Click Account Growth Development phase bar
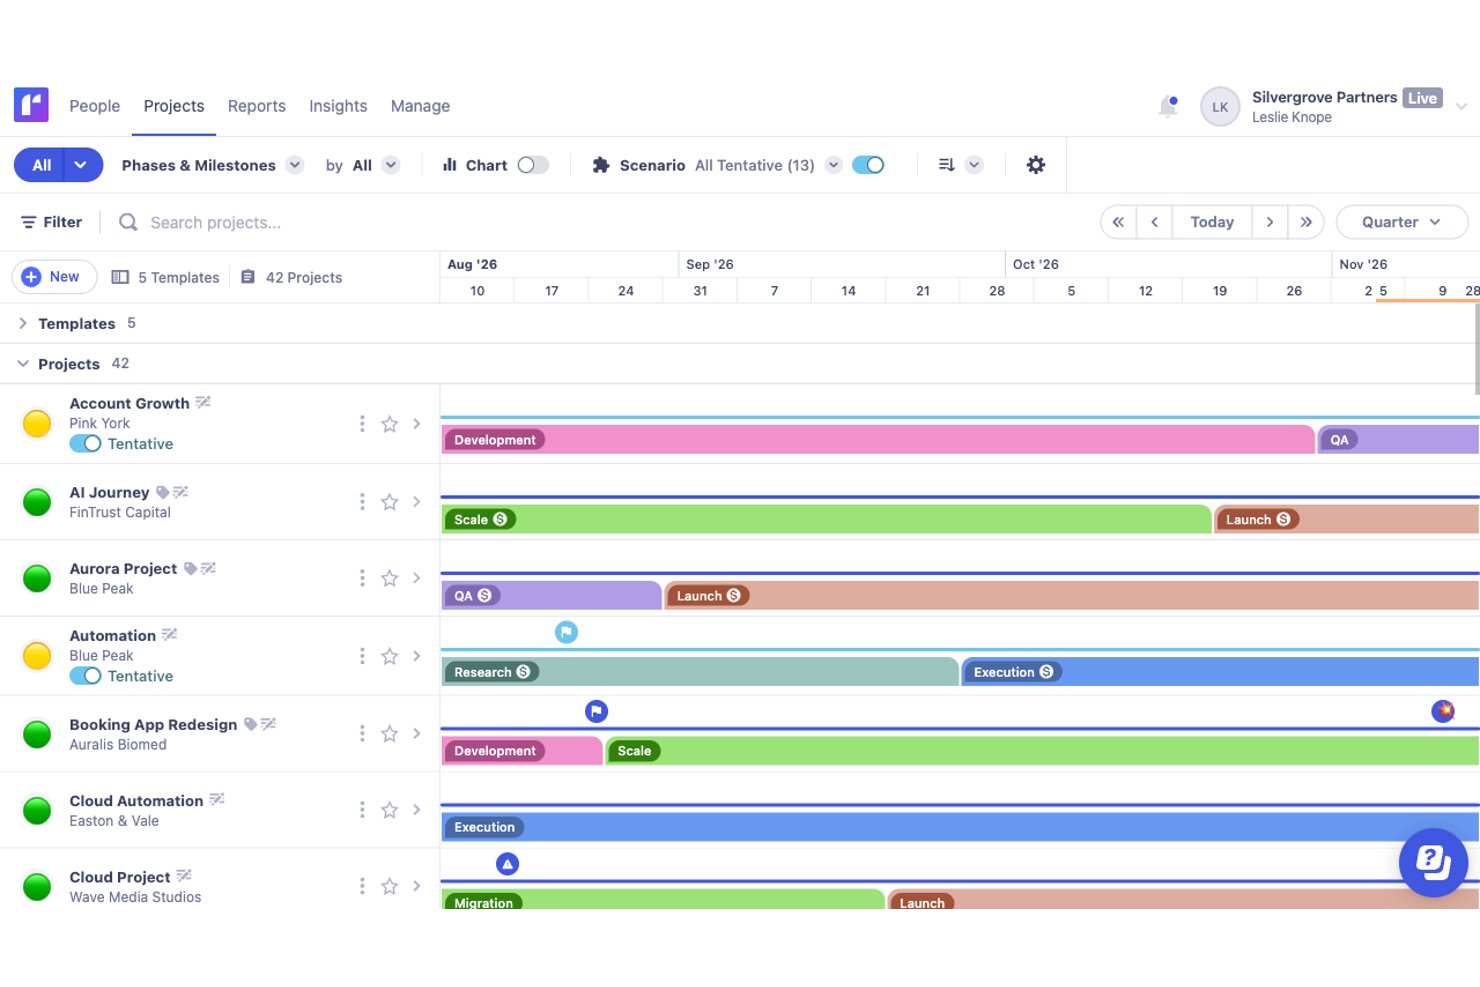Viewport: 1480px width, 987px height. [878, 440]
